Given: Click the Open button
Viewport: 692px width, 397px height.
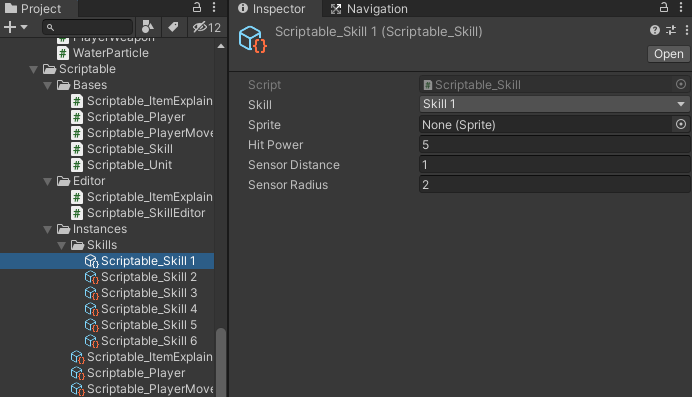Looking at the screenshot, I should pos(669,54).
